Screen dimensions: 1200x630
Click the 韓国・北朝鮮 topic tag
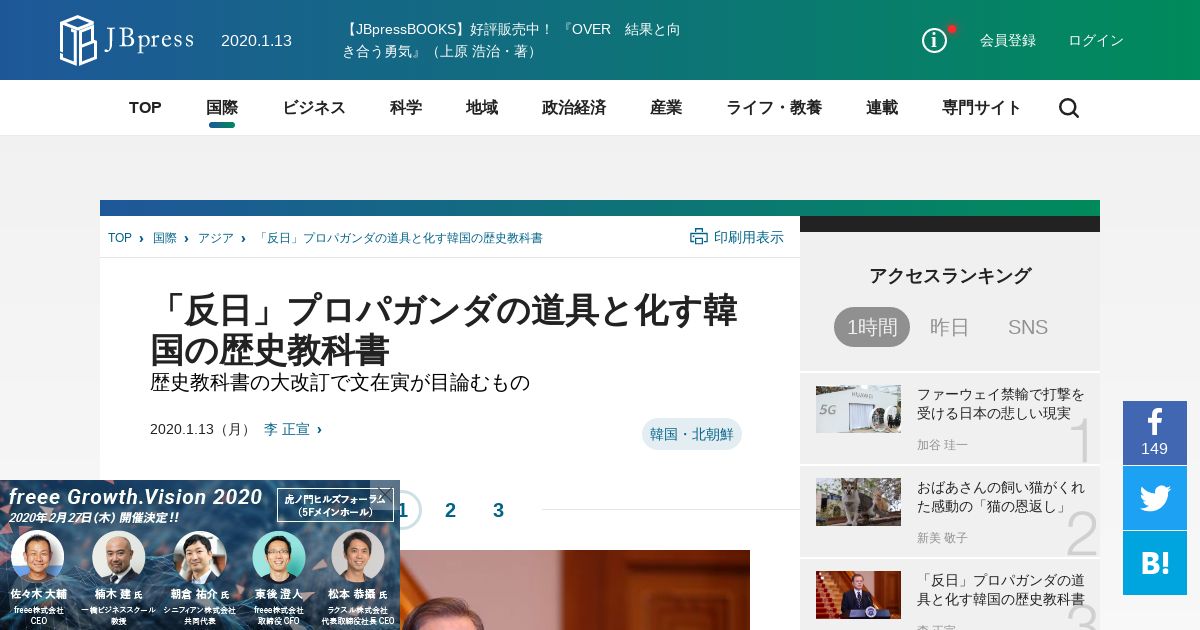(x=692, y=434)
